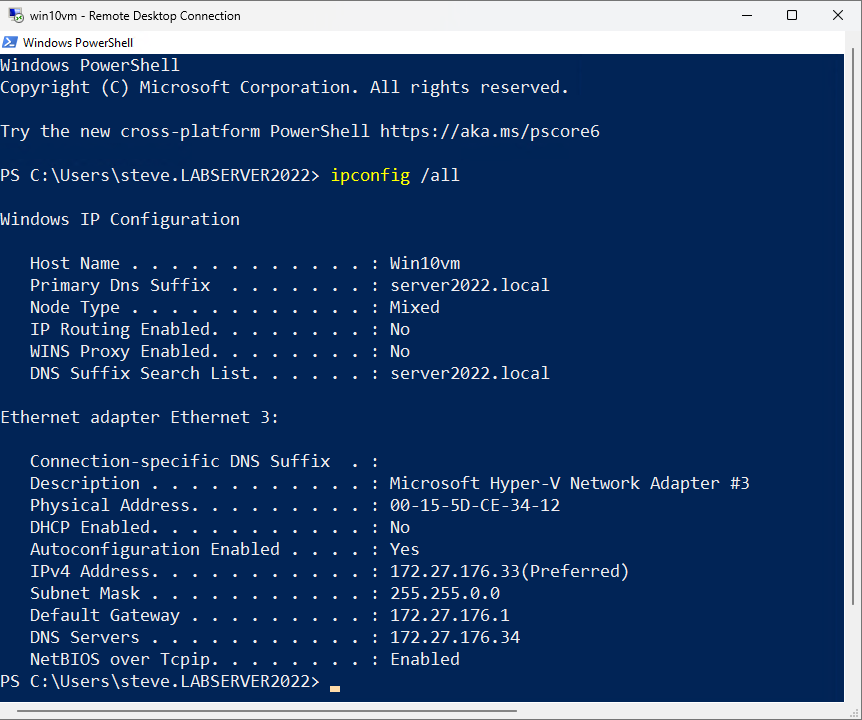Click the subnet mask 255.255.0.0

(x=444, y=594)
